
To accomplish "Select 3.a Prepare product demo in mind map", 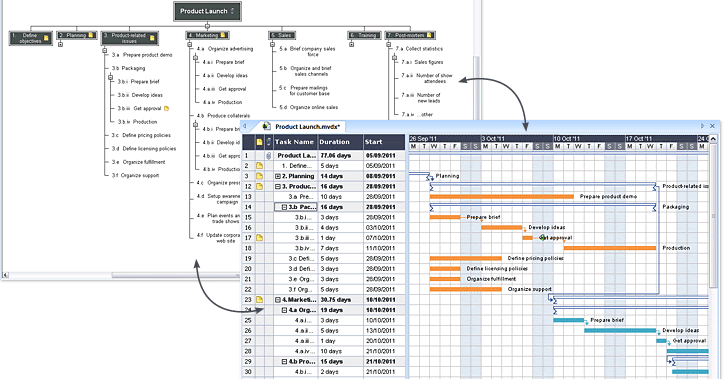I will (x=142, y=55).
